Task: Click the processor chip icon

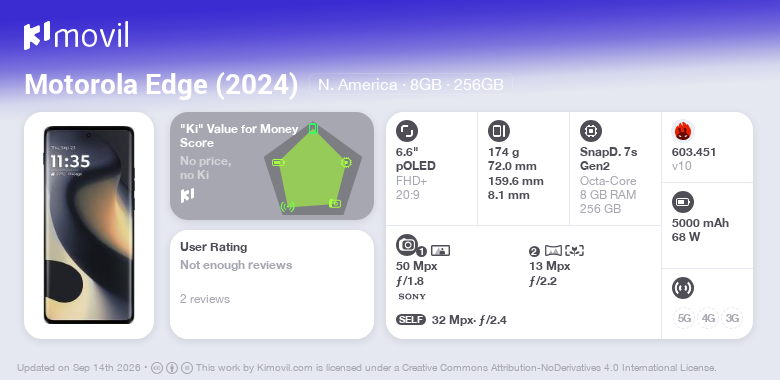Action: [x=590, y=131]
